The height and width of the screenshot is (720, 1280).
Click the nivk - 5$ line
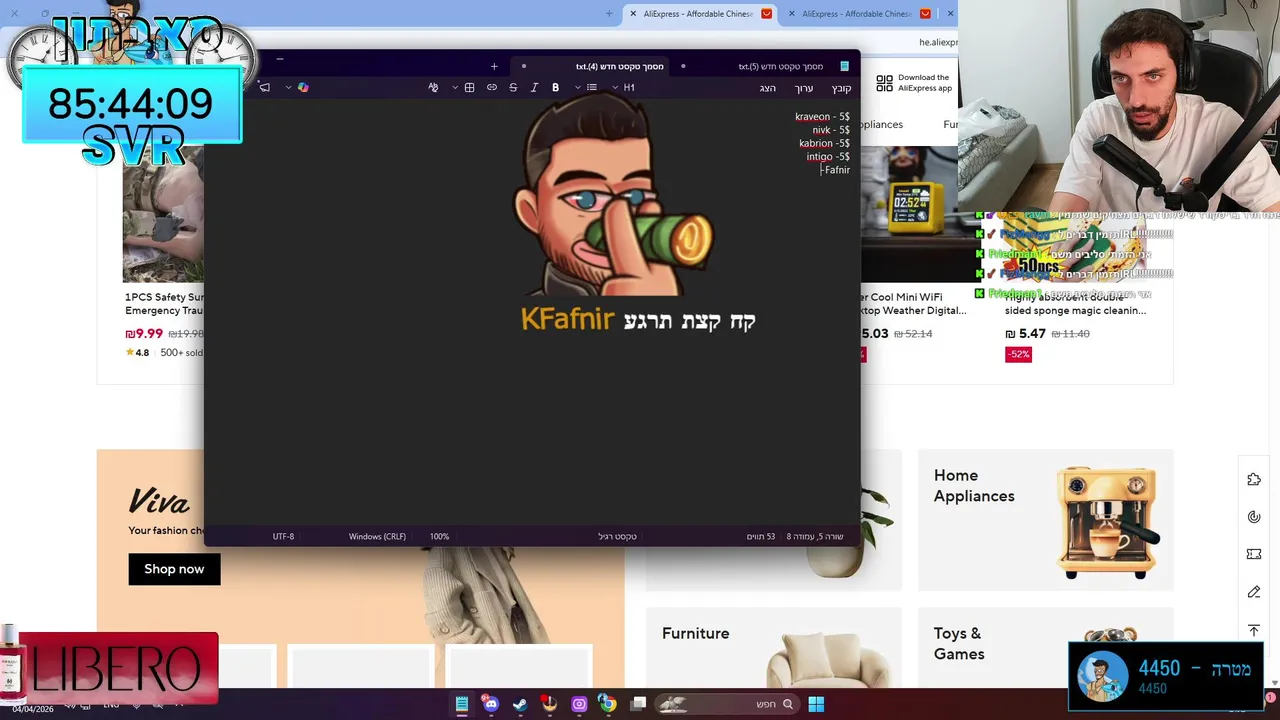(x=831, y=130)
